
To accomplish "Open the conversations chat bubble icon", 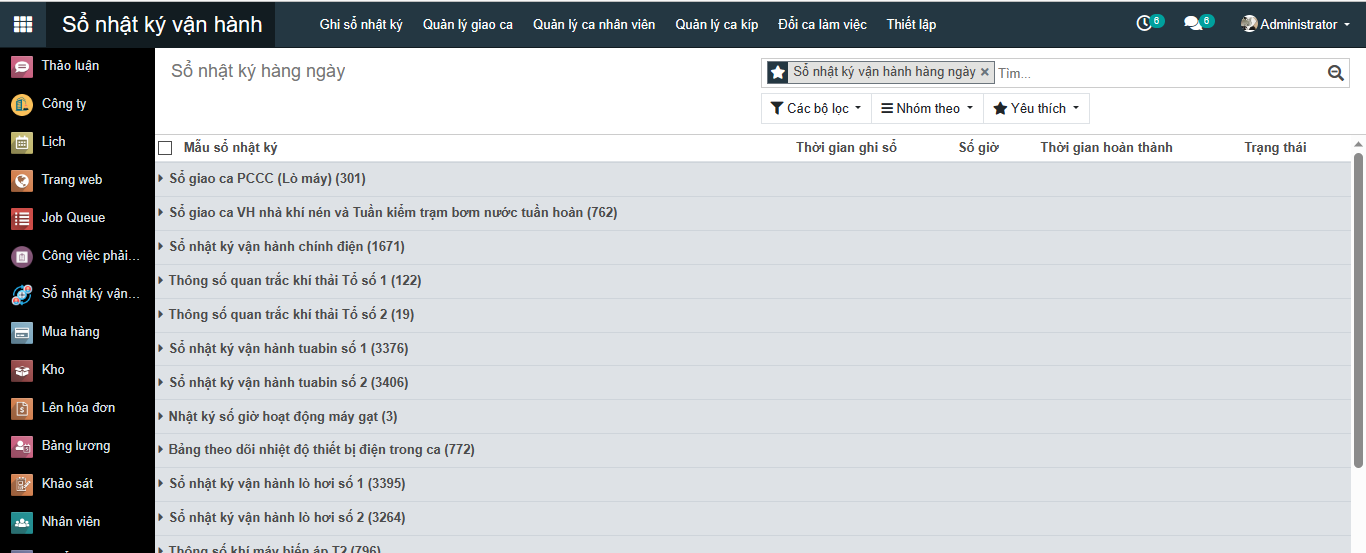I will coord(1193,24).
